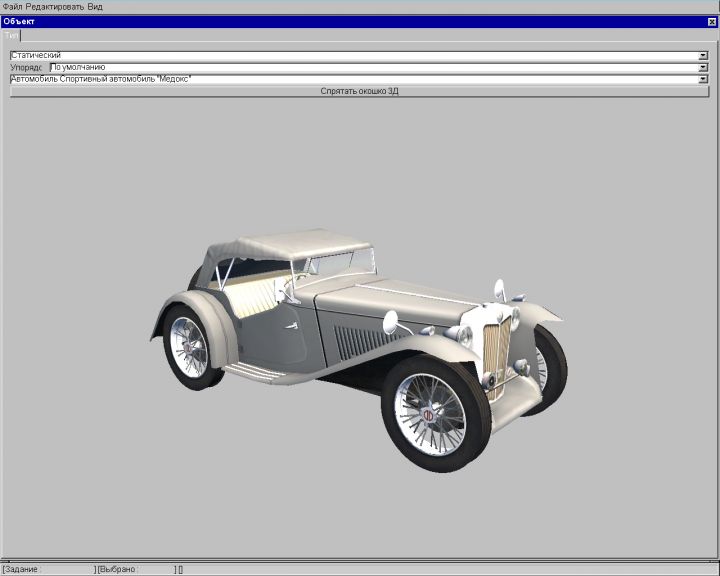Viewport: 720px width, 576px height.
Task: Click the car's rear wheel in 3D preview
Action: (189, 346)
